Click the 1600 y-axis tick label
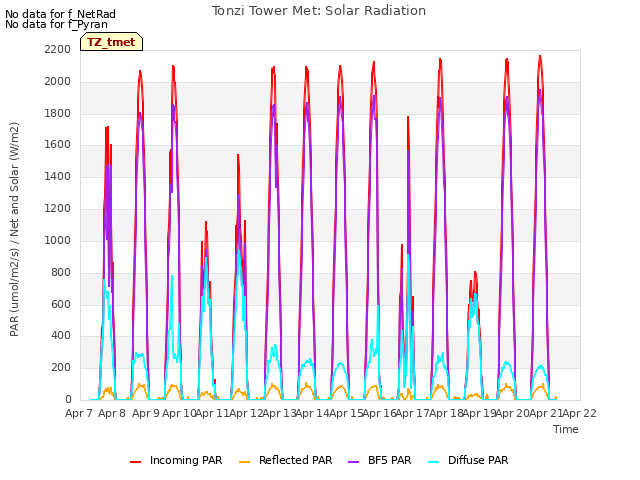 (58, 145)
